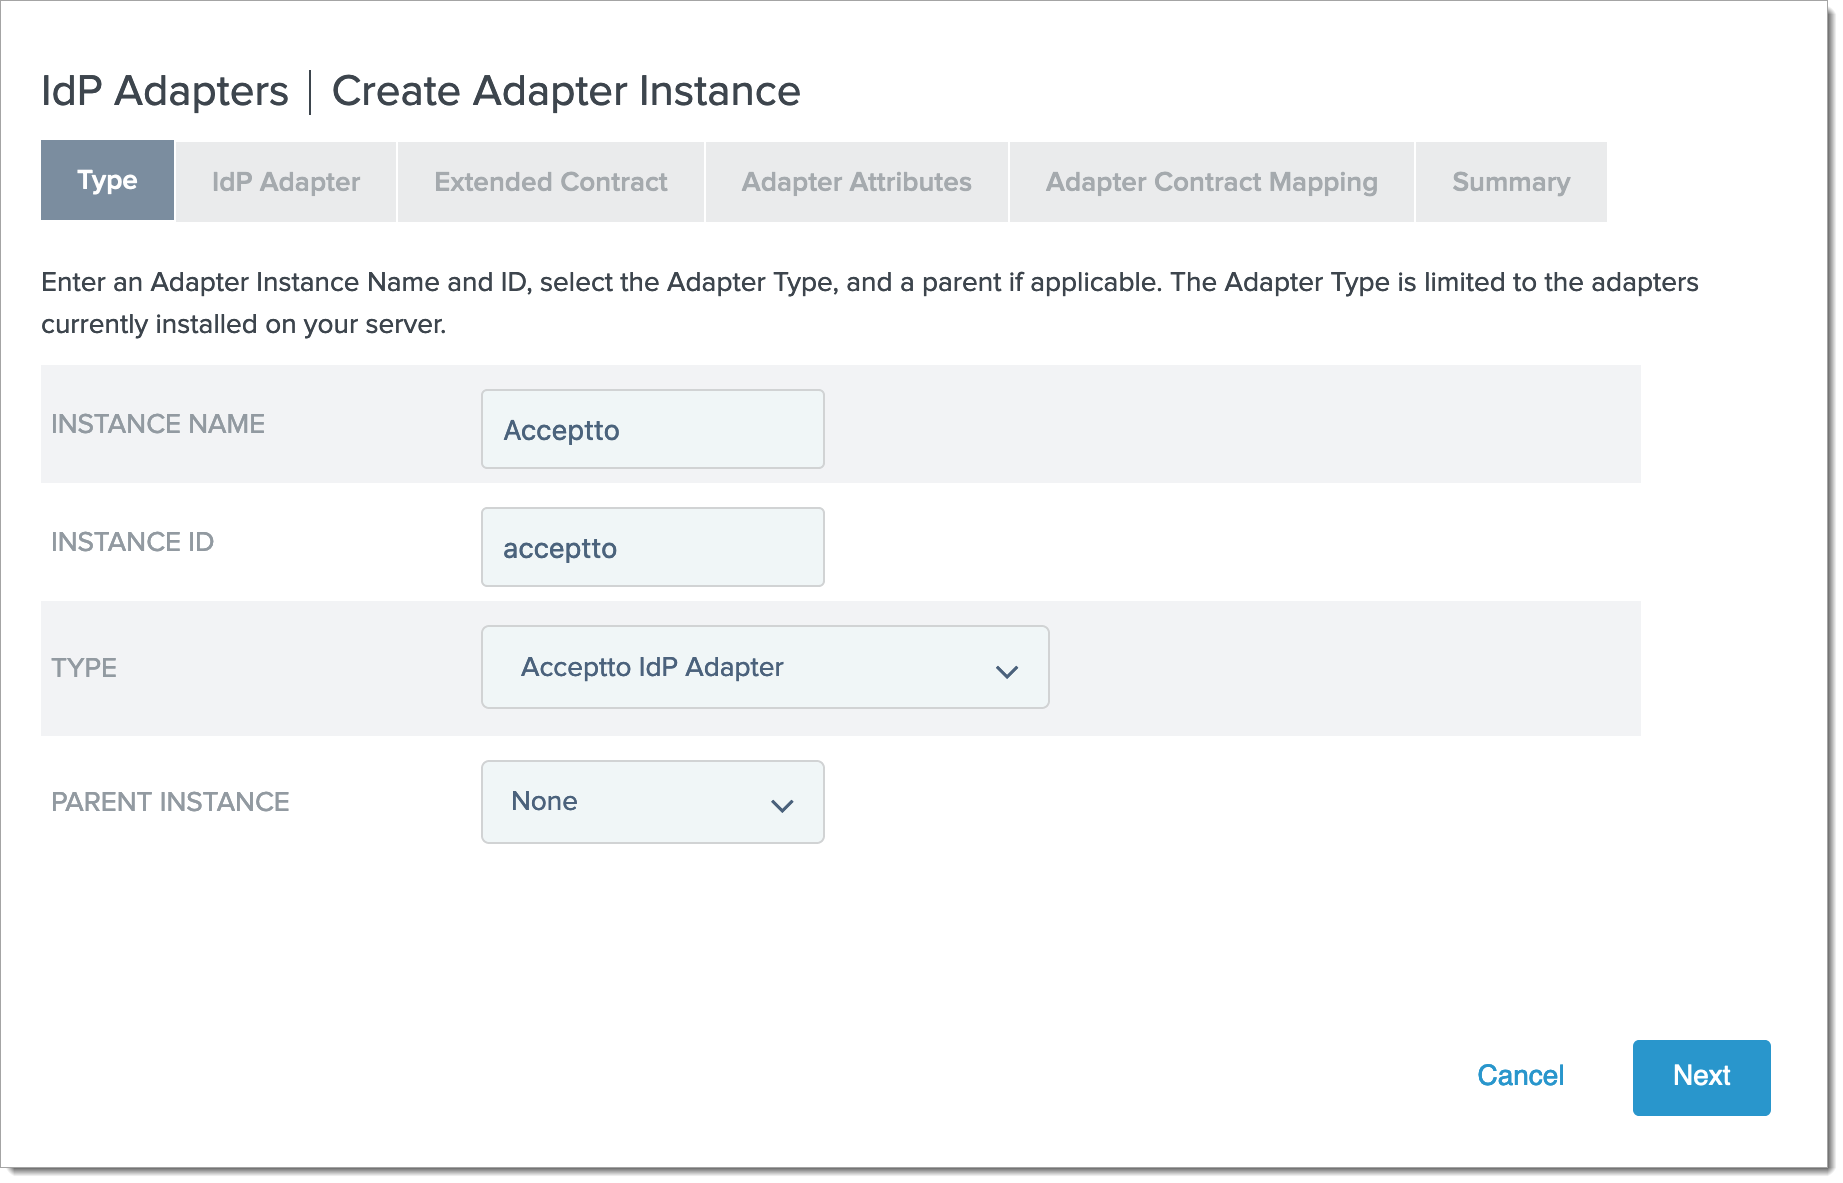This screenshot has width=1843, height=1183.
Task: Click the INSTANCE NAME label
Action: pyautogui.click(x=158, y=424)
